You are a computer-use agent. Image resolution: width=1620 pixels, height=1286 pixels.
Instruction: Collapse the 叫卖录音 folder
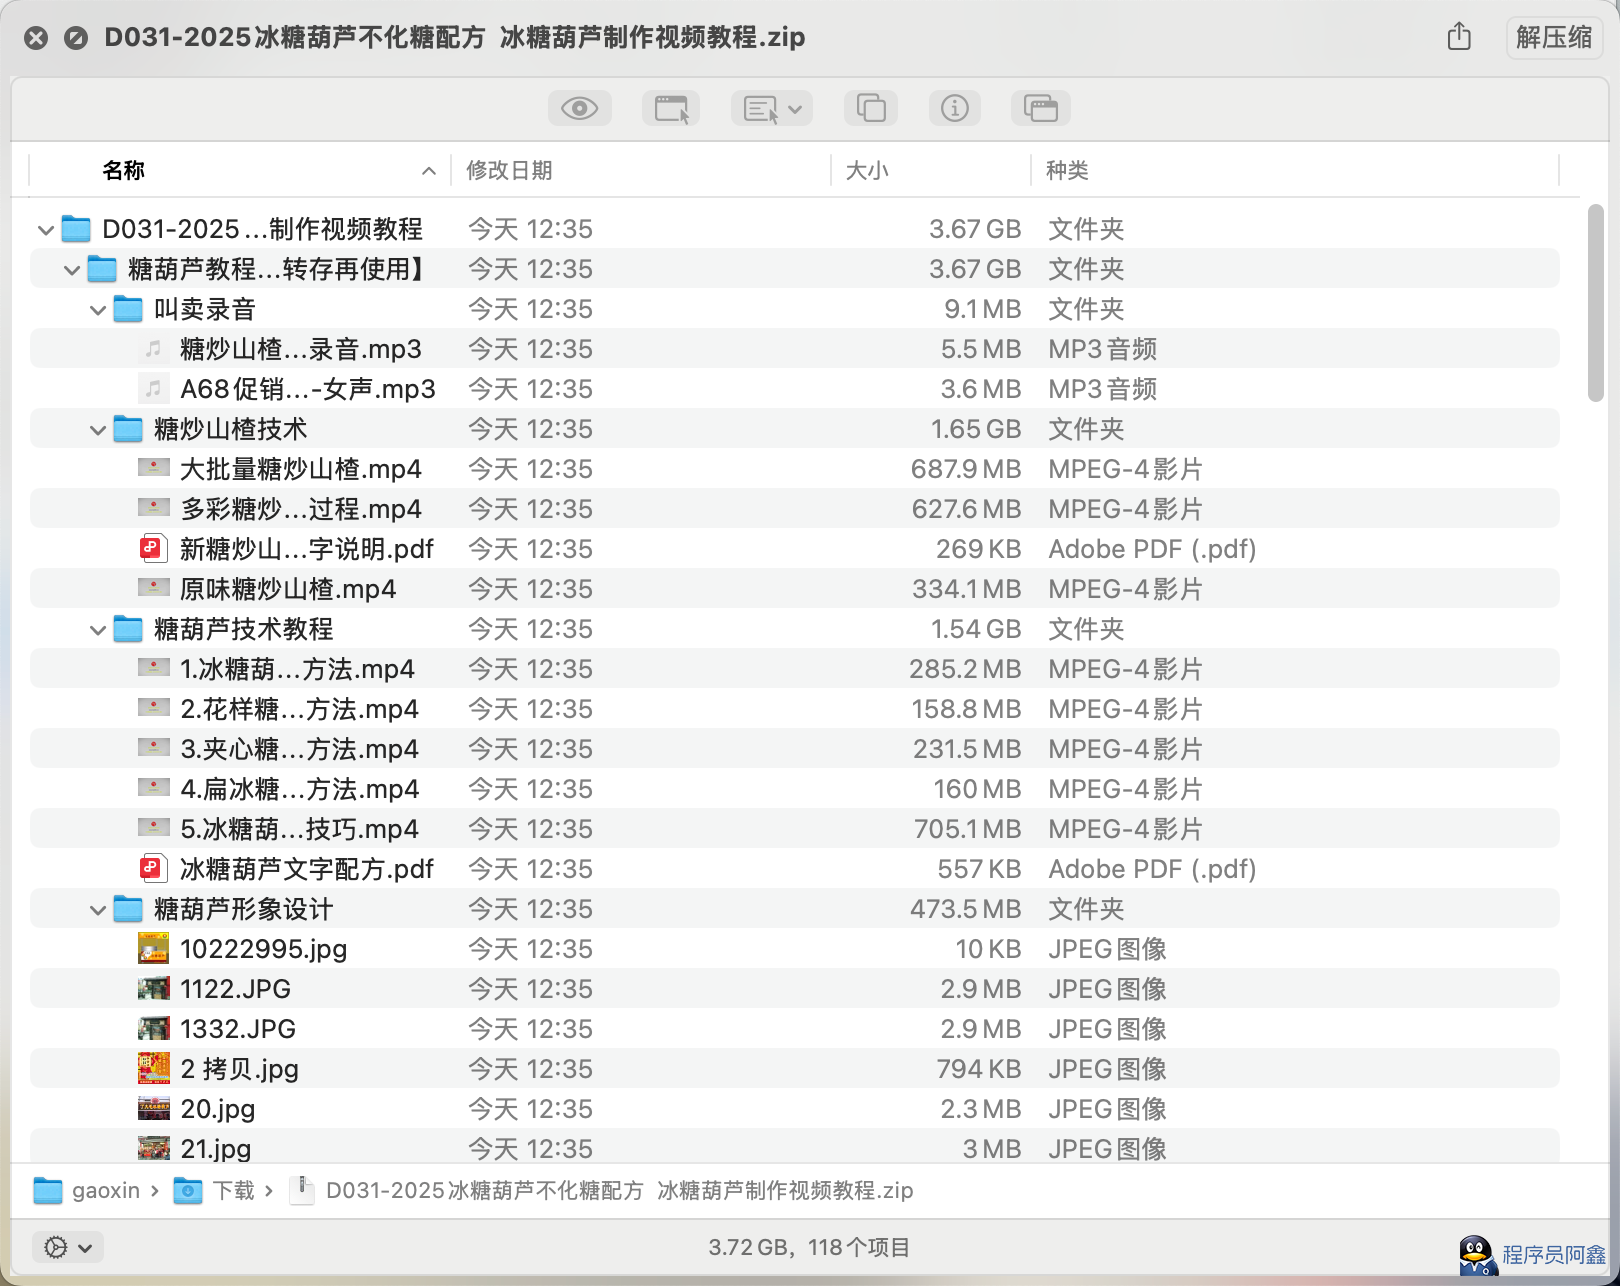(x=98, y=310)
